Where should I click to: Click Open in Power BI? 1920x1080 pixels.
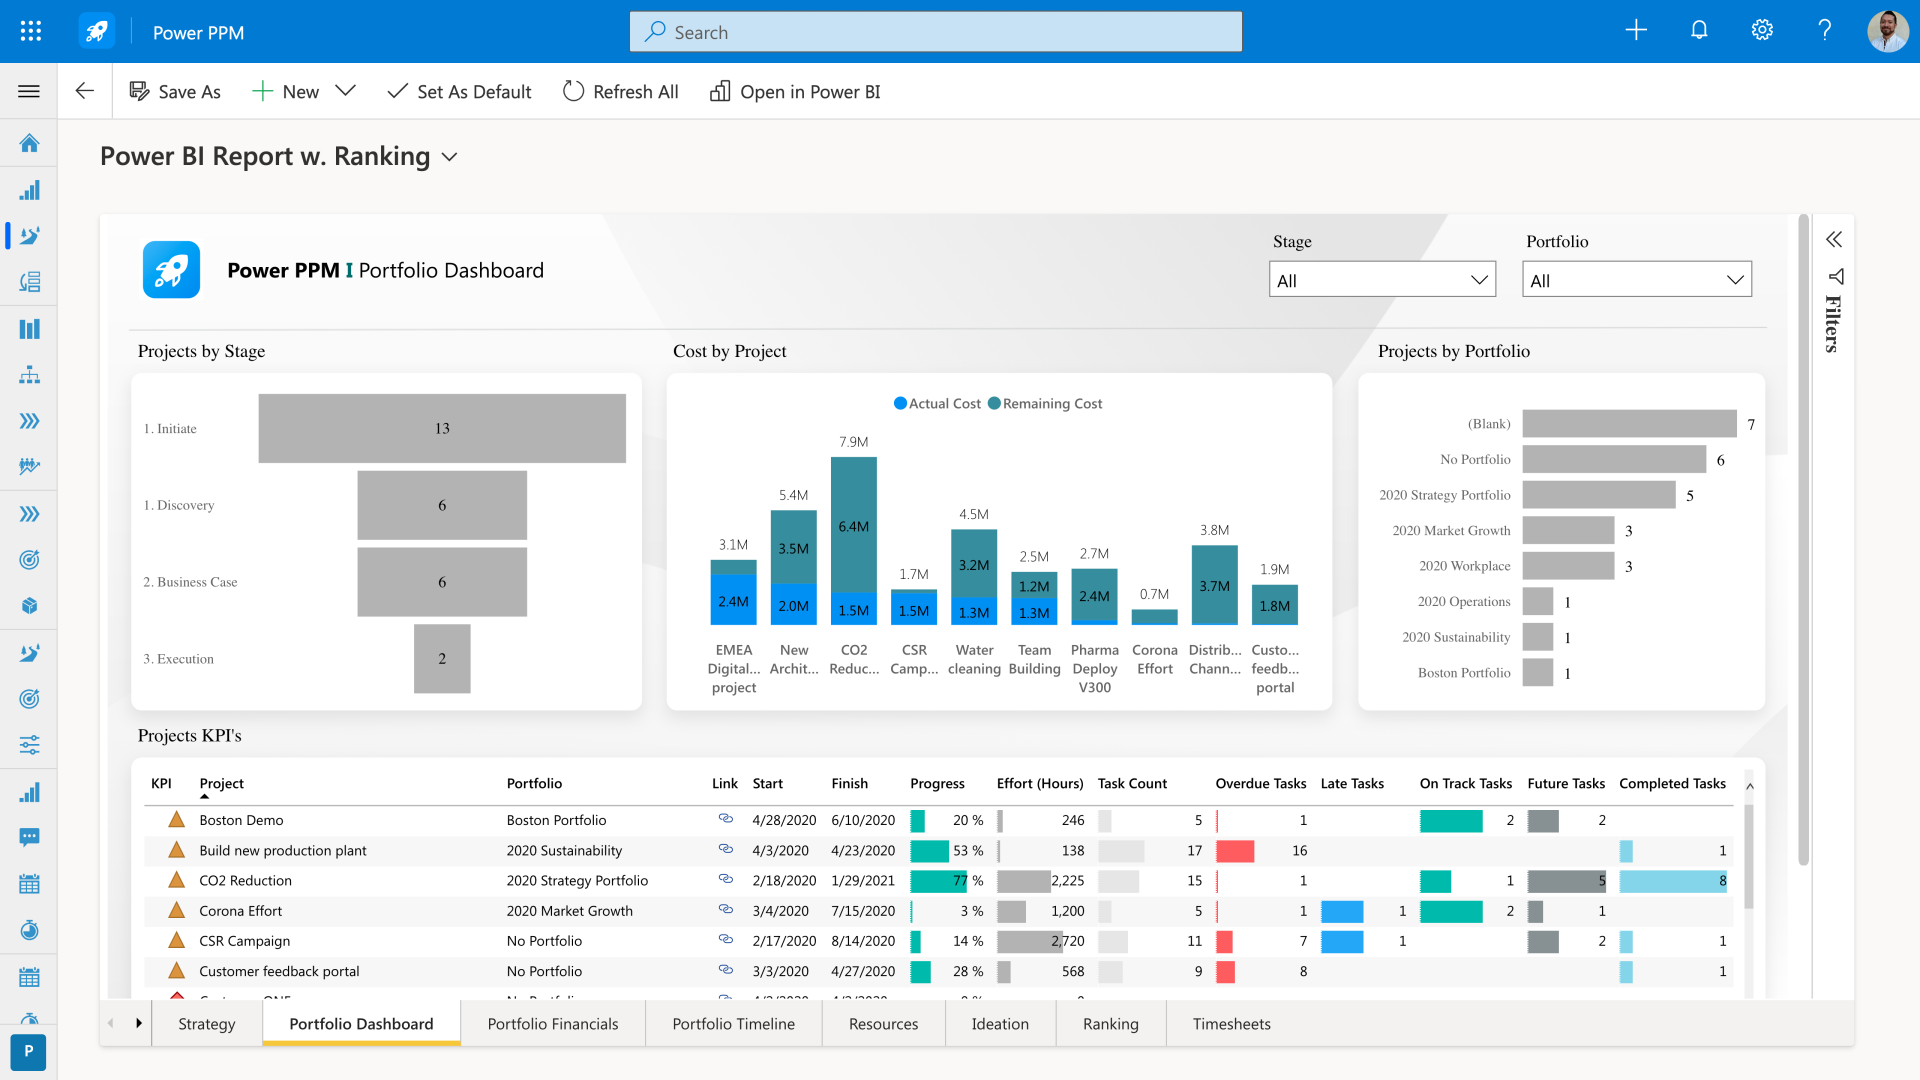796,92
